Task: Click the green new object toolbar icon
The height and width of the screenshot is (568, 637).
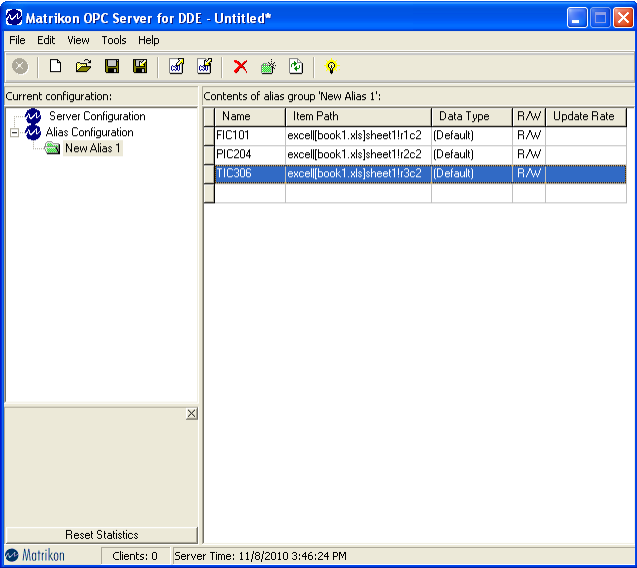Action: [x=268, y=66]
